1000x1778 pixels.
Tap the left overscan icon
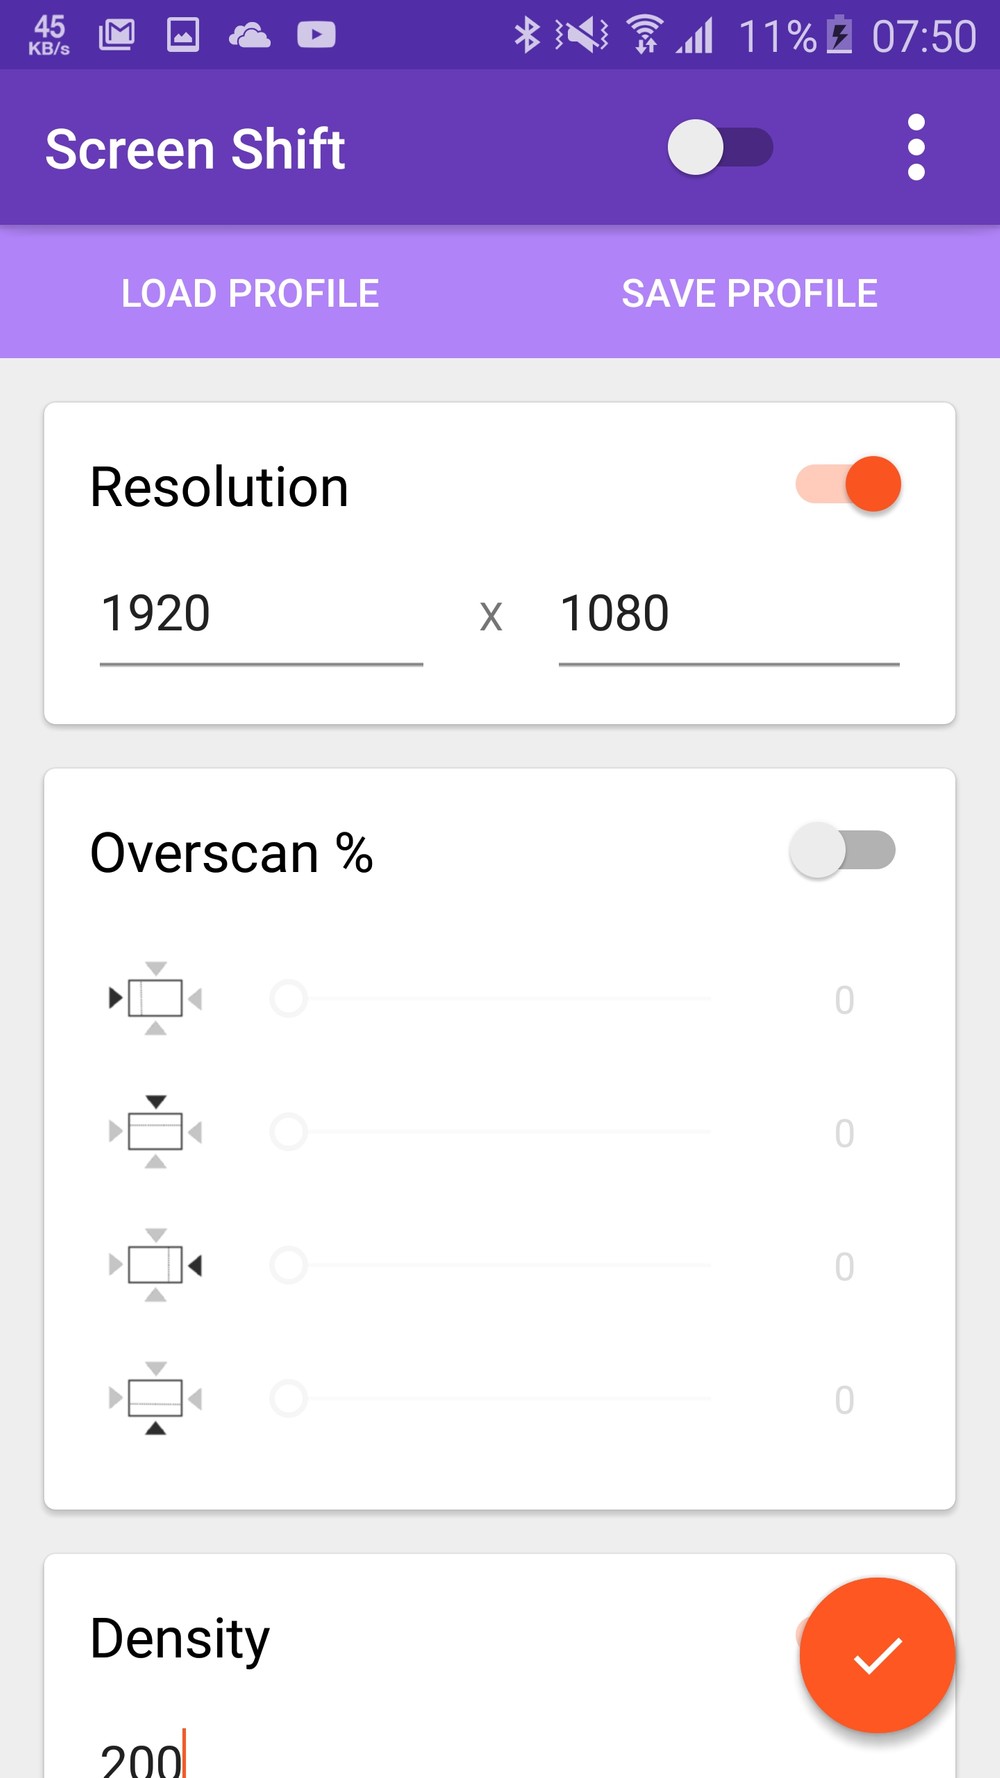(156, 998)
